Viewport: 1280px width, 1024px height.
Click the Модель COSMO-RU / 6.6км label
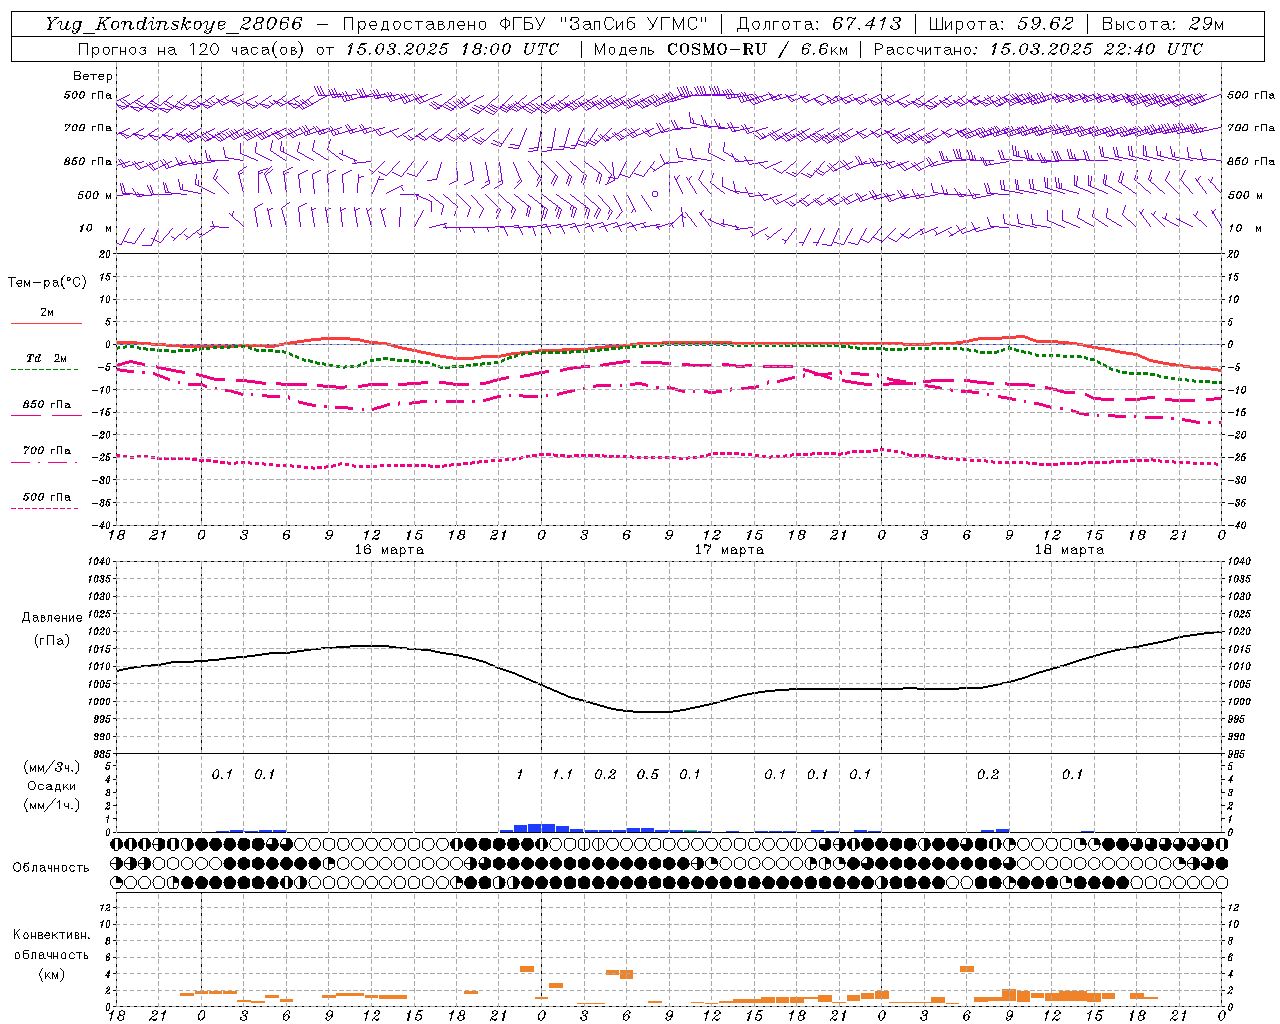721,49
